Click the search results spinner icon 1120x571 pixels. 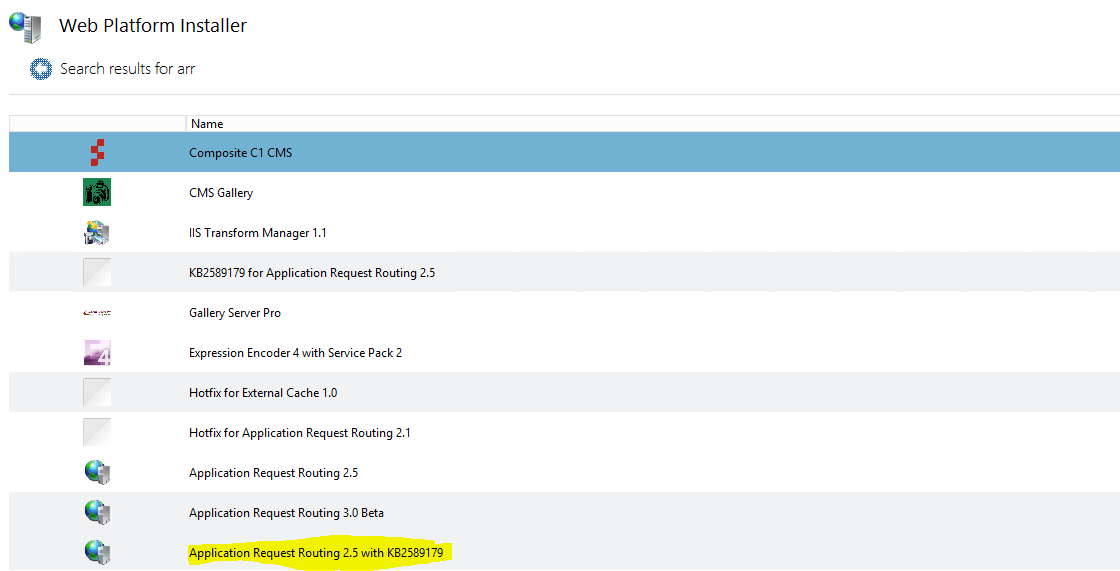41,69
